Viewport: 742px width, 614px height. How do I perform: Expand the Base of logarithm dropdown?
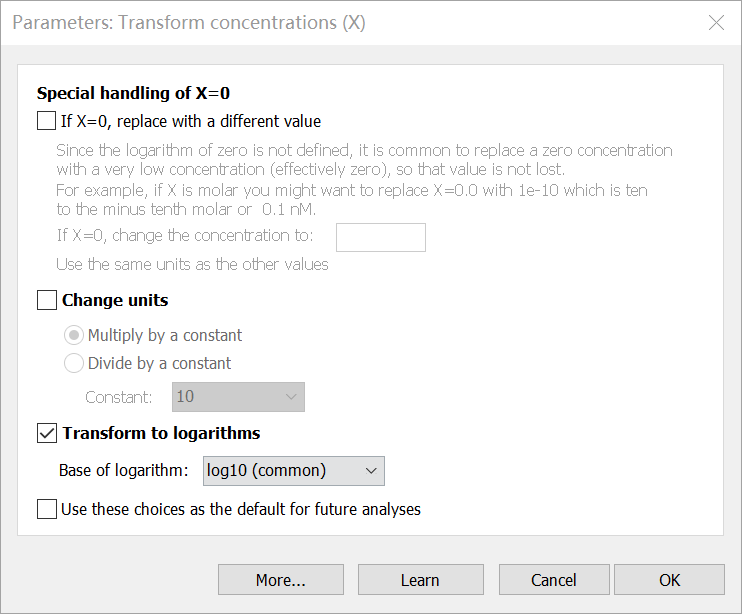pos(294,470)
